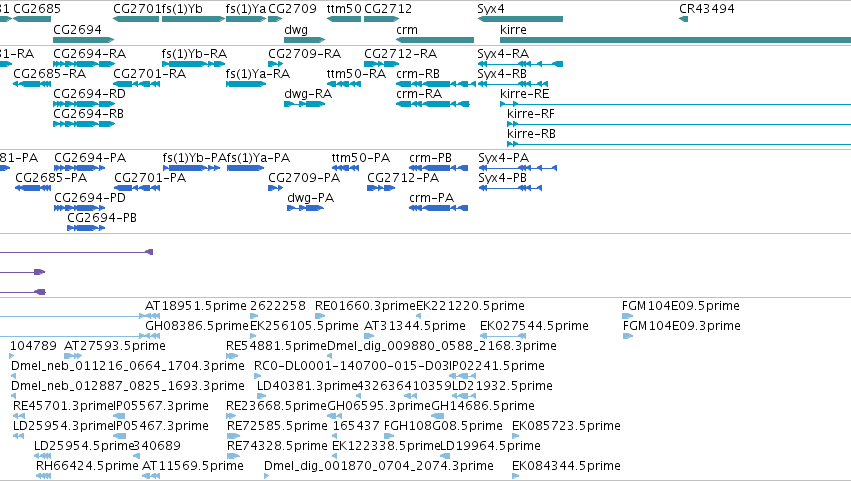The width and height of the screenshot is (851, 481).
Task: Select the CG2712 gene label
Action: click(388, 9)
